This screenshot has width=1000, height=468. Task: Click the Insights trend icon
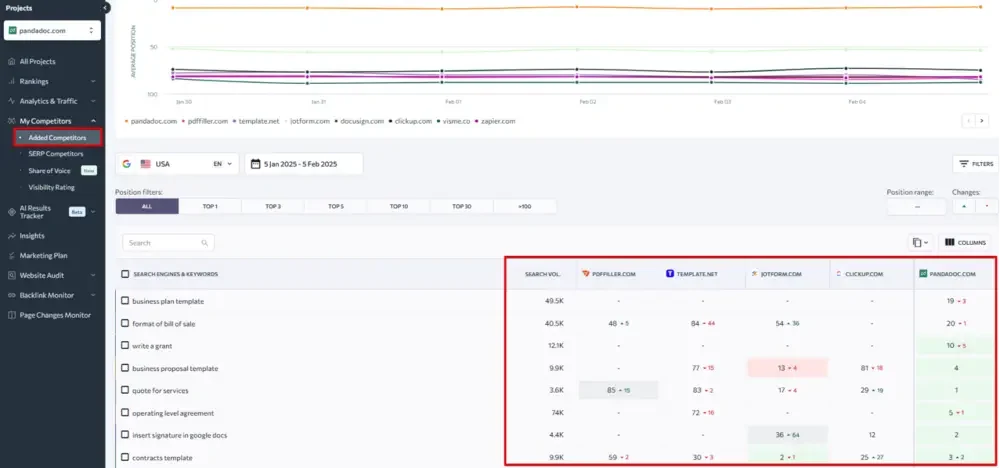tap(11, 236)
